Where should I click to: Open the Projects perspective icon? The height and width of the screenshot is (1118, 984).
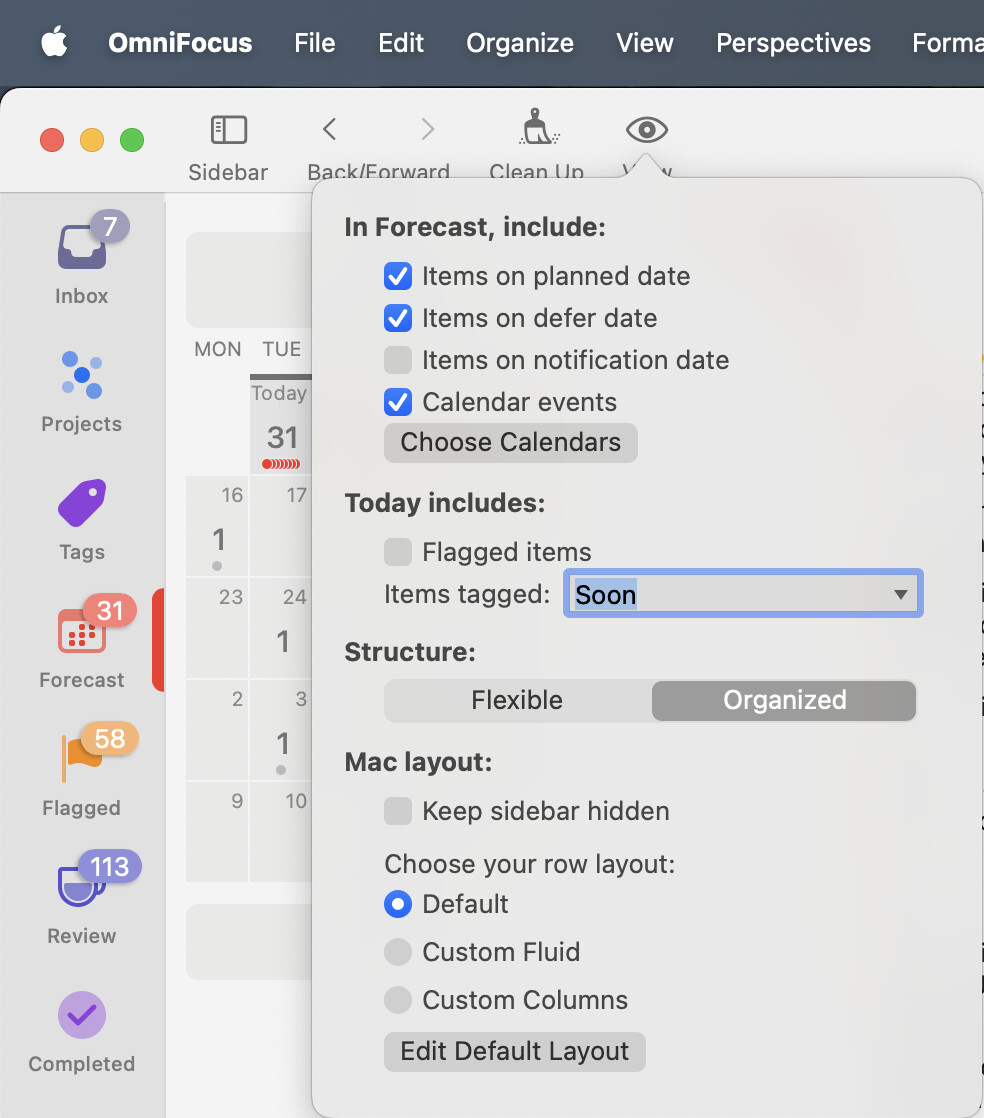pyautogui.click(x=82, y=375)
